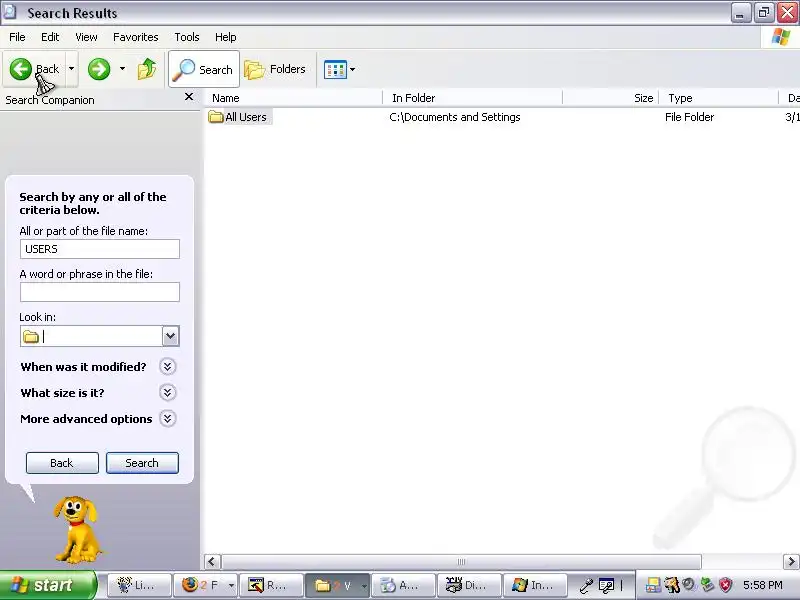Restore down the Search Results window
Viewport: 800px width, 600px height.
click(764, 13)
